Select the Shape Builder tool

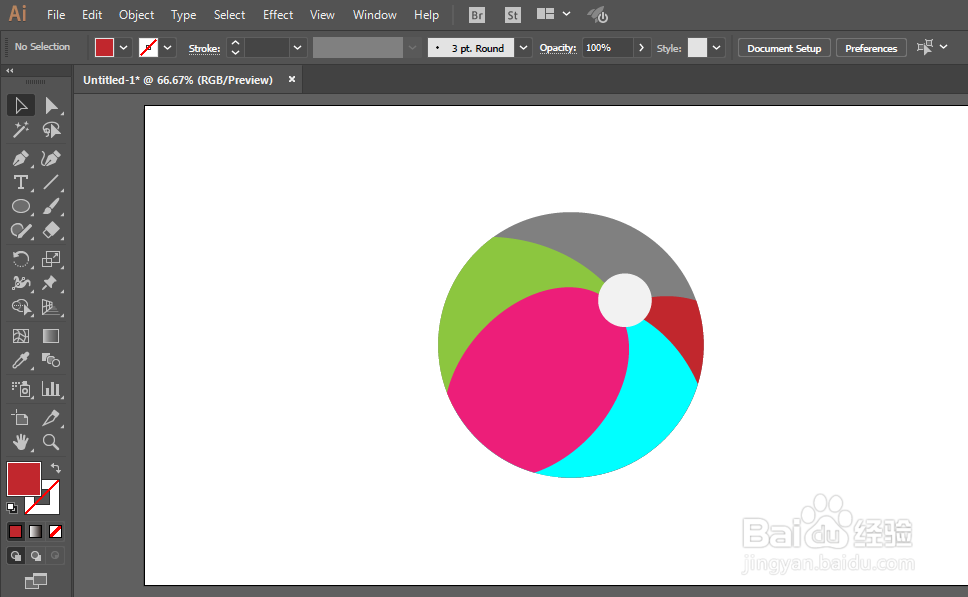[20, 307]
